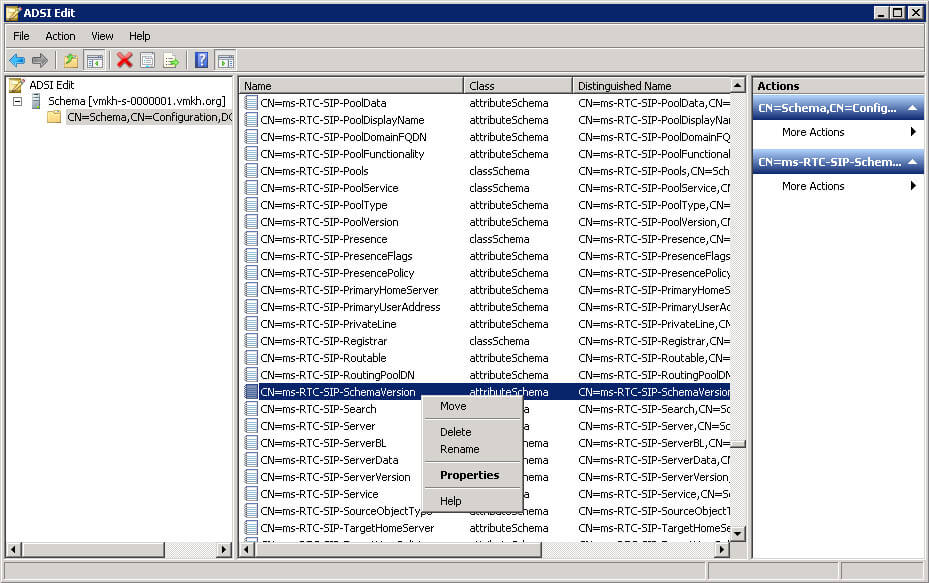Click the icon beside CN=ms-RTC-SIP-Presence
Image resolution: width=929 pixels, height=583 pixels.
(251, 239)
